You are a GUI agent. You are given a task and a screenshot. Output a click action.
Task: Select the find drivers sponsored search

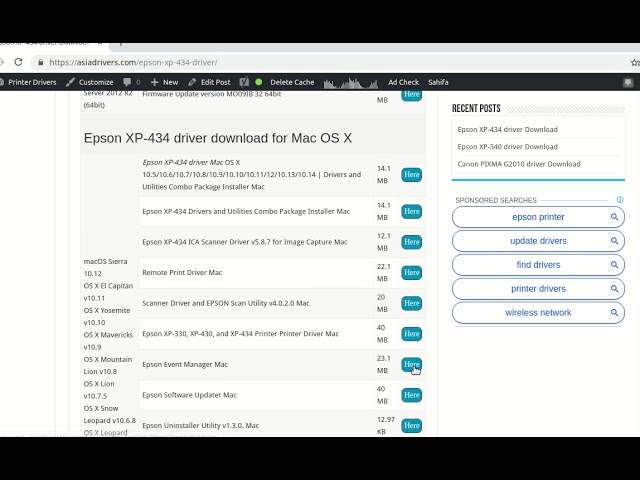tap(538, 264)
